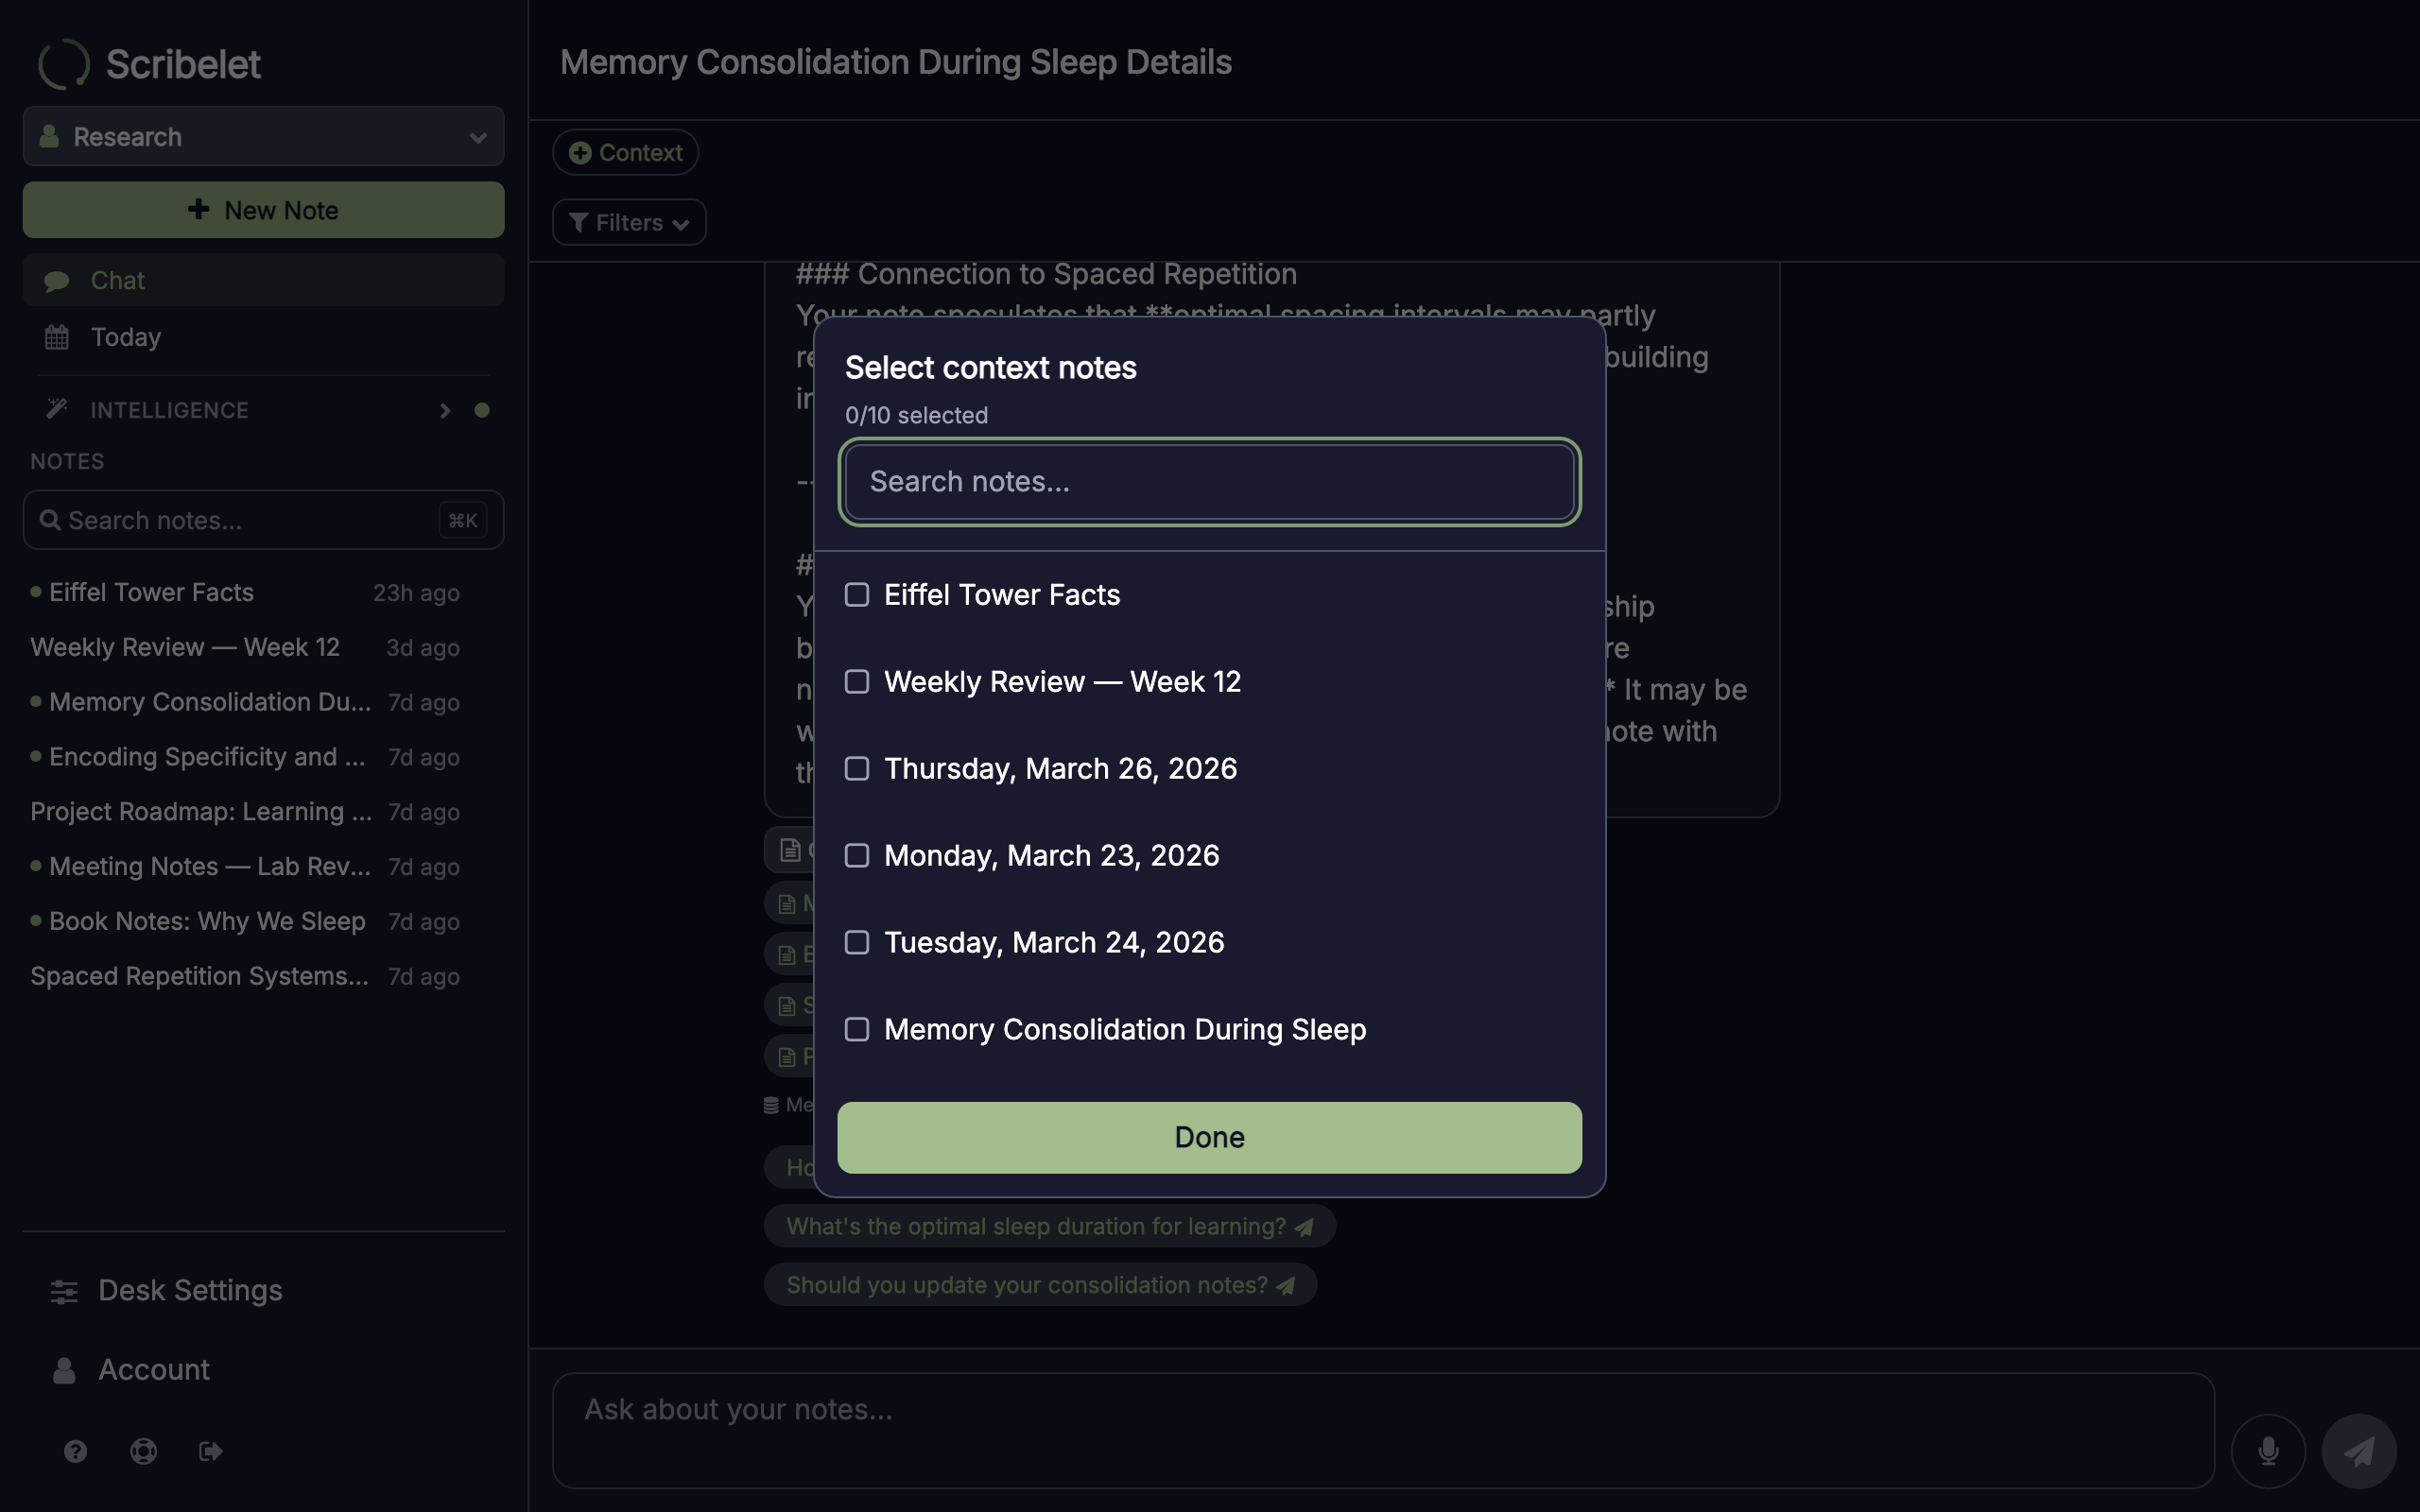Open the help question mark icon

(76, 1451)
